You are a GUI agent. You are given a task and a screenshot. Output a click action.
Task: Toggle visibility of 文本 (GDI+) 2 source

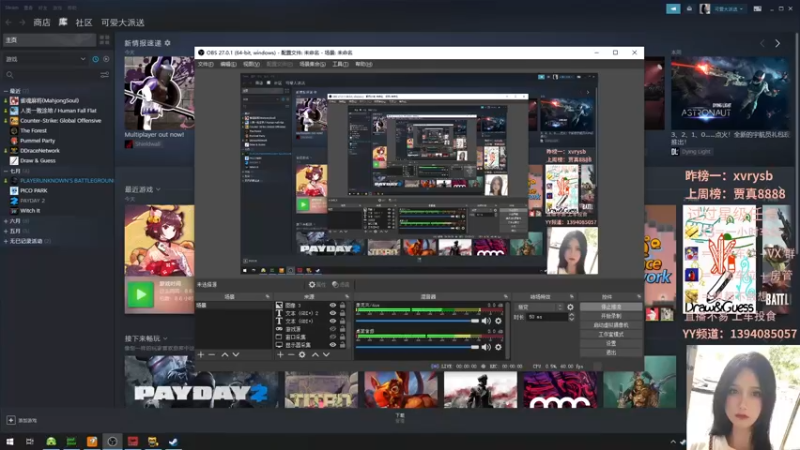point(333,313)
